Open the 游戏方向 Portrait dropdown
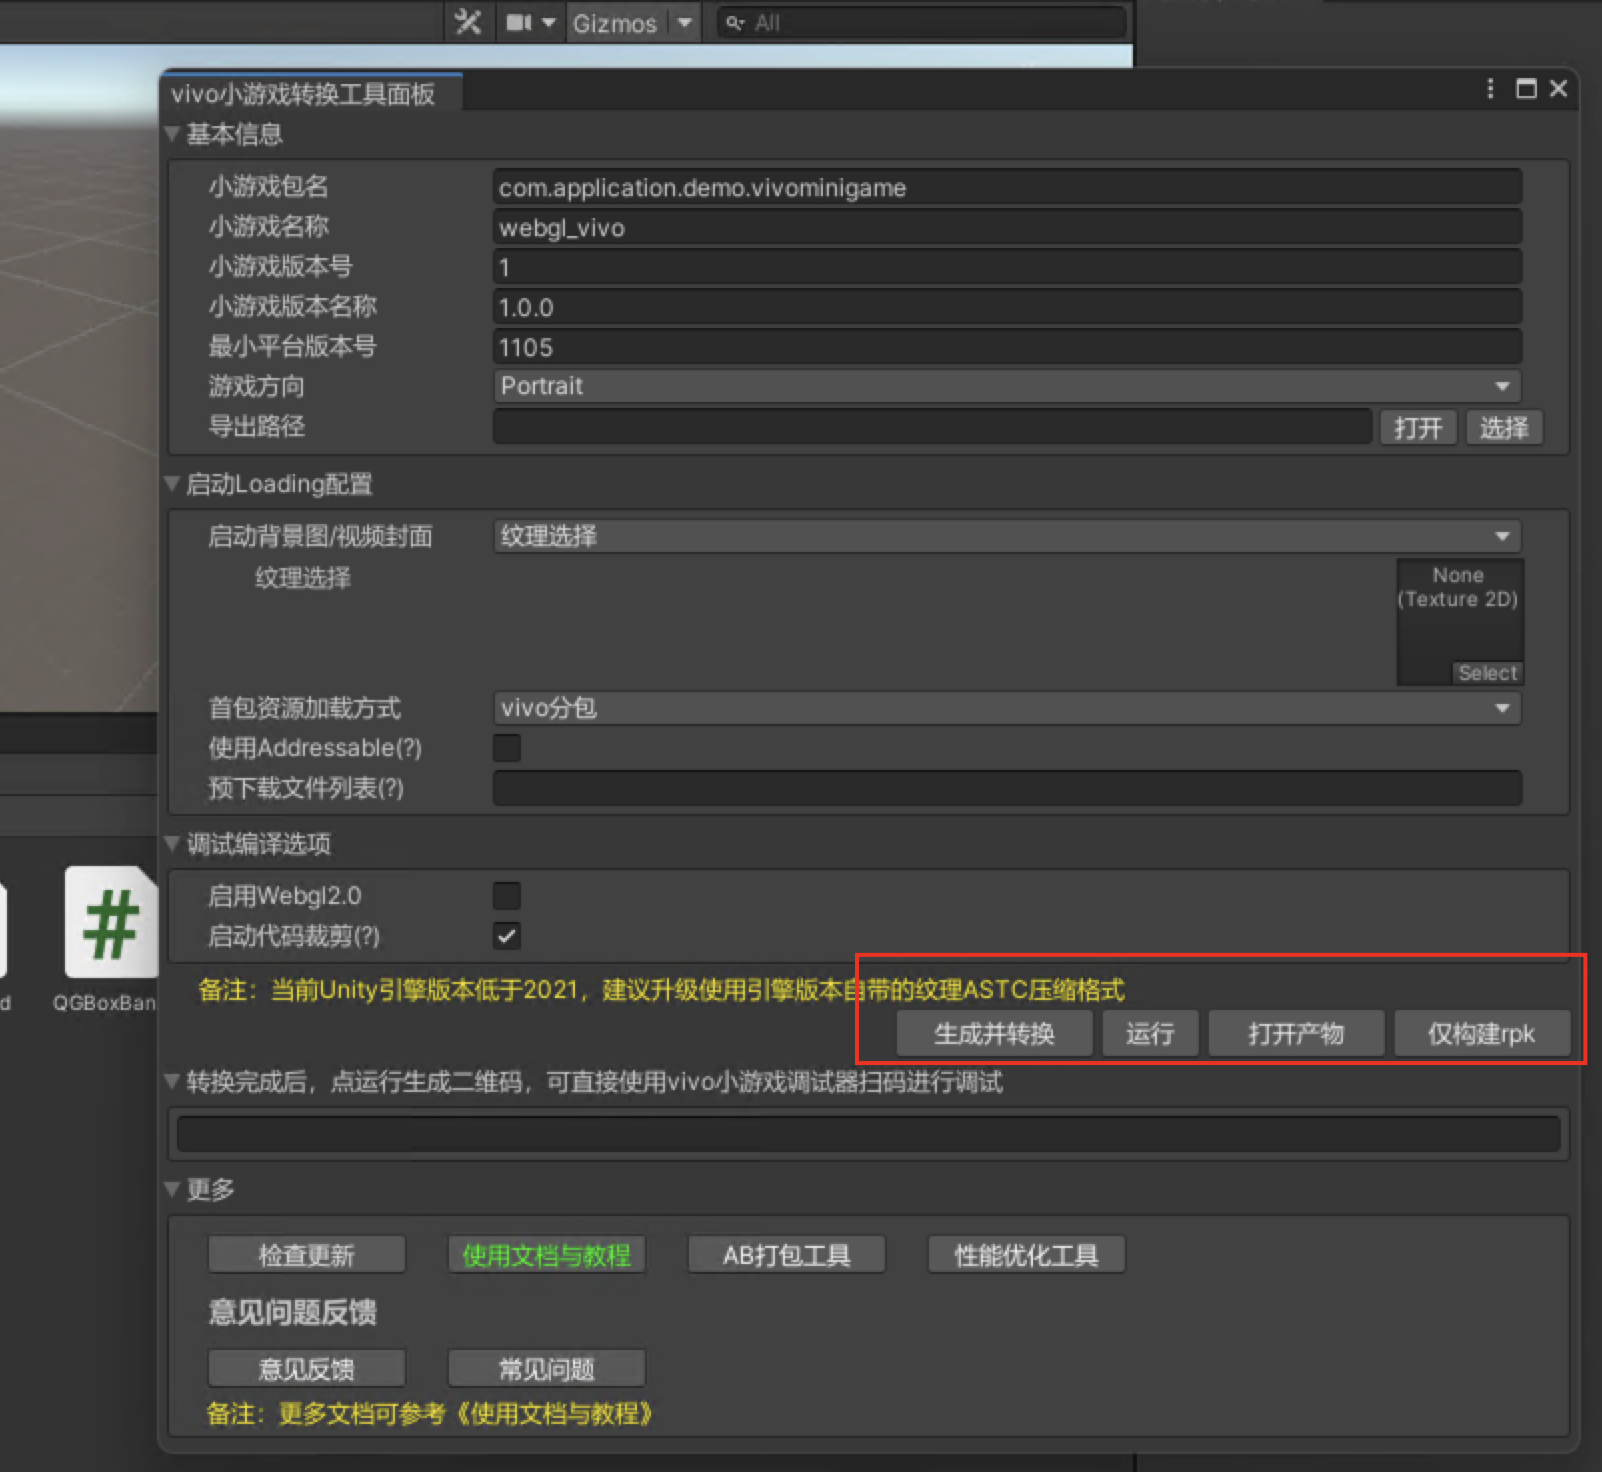Screen dimensions: 1602x1472 (1007, 386)
